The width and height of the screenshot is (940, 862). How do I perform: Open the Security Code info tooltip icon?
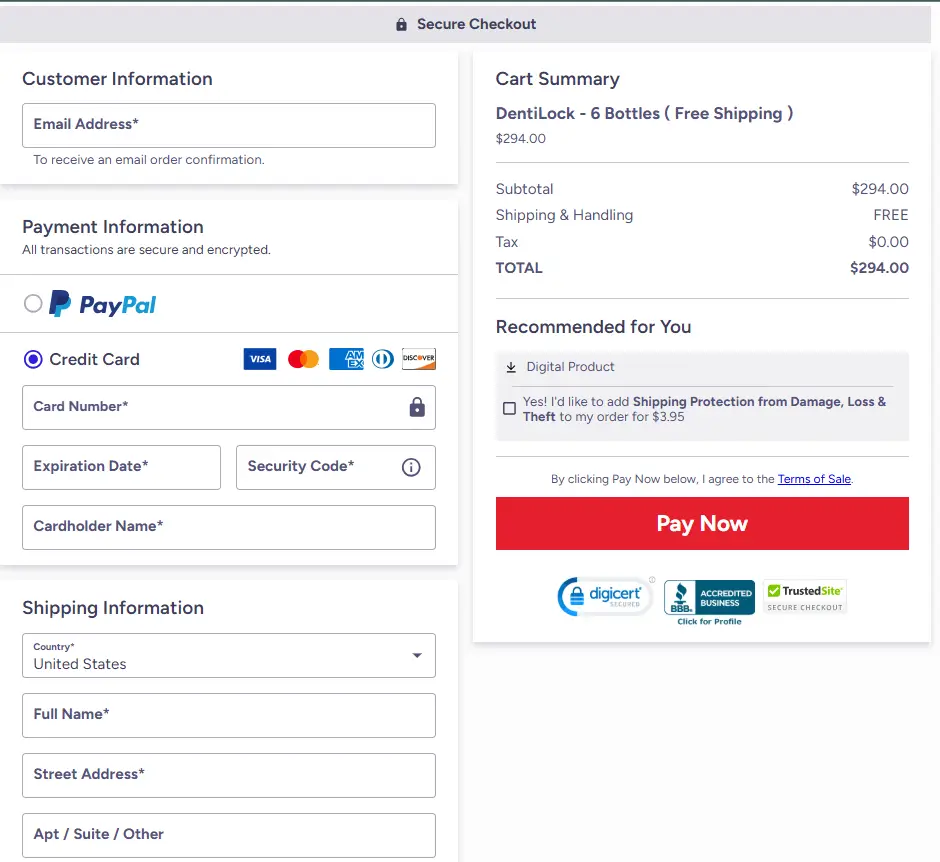411,467
